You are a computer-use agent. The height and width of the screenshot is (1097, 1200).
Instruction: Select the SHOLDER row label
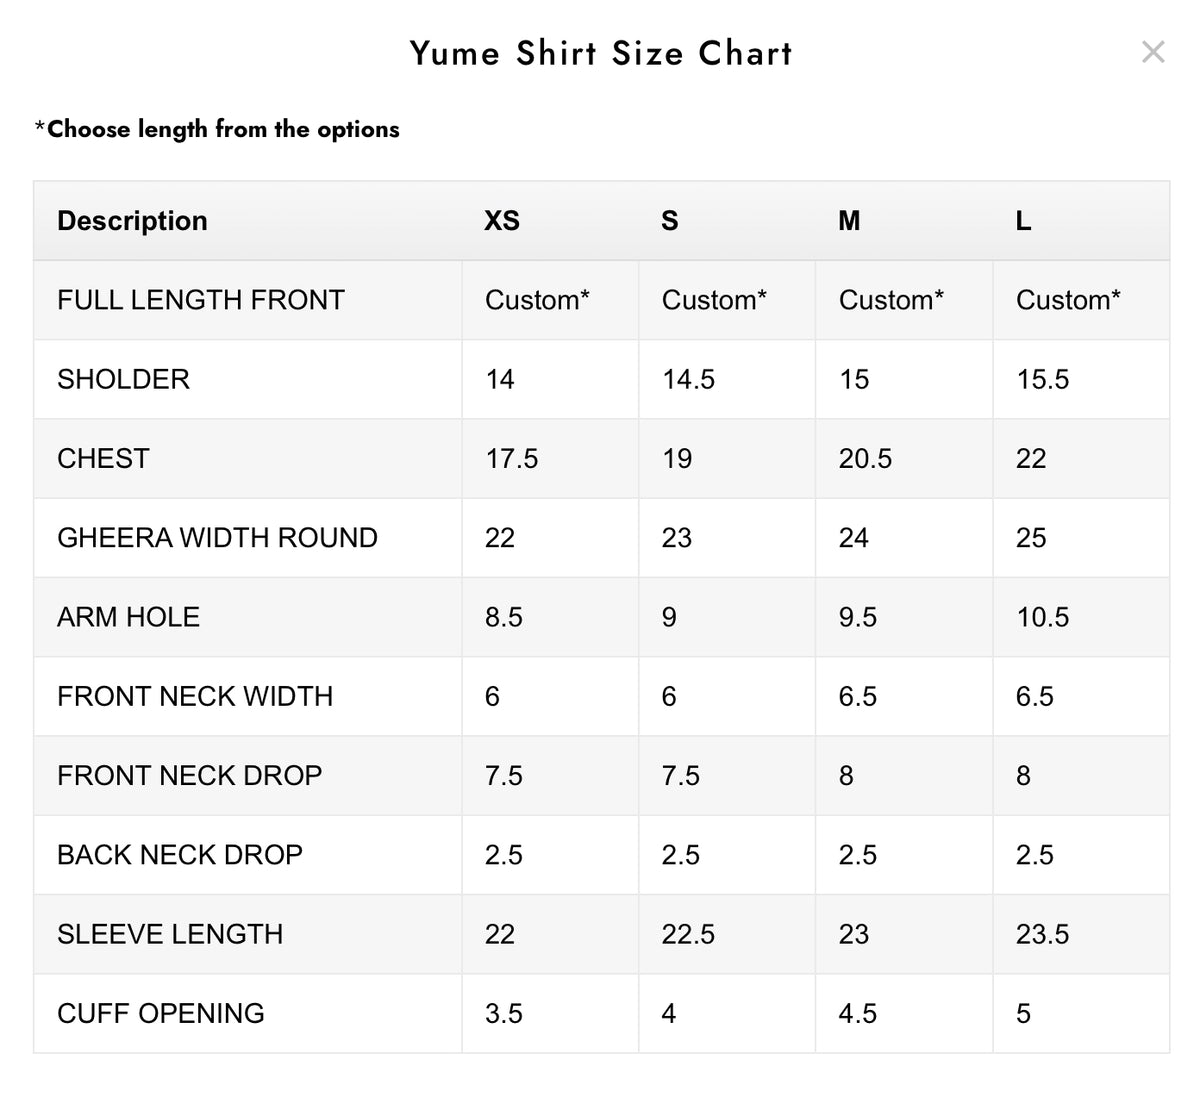(123, 379)
